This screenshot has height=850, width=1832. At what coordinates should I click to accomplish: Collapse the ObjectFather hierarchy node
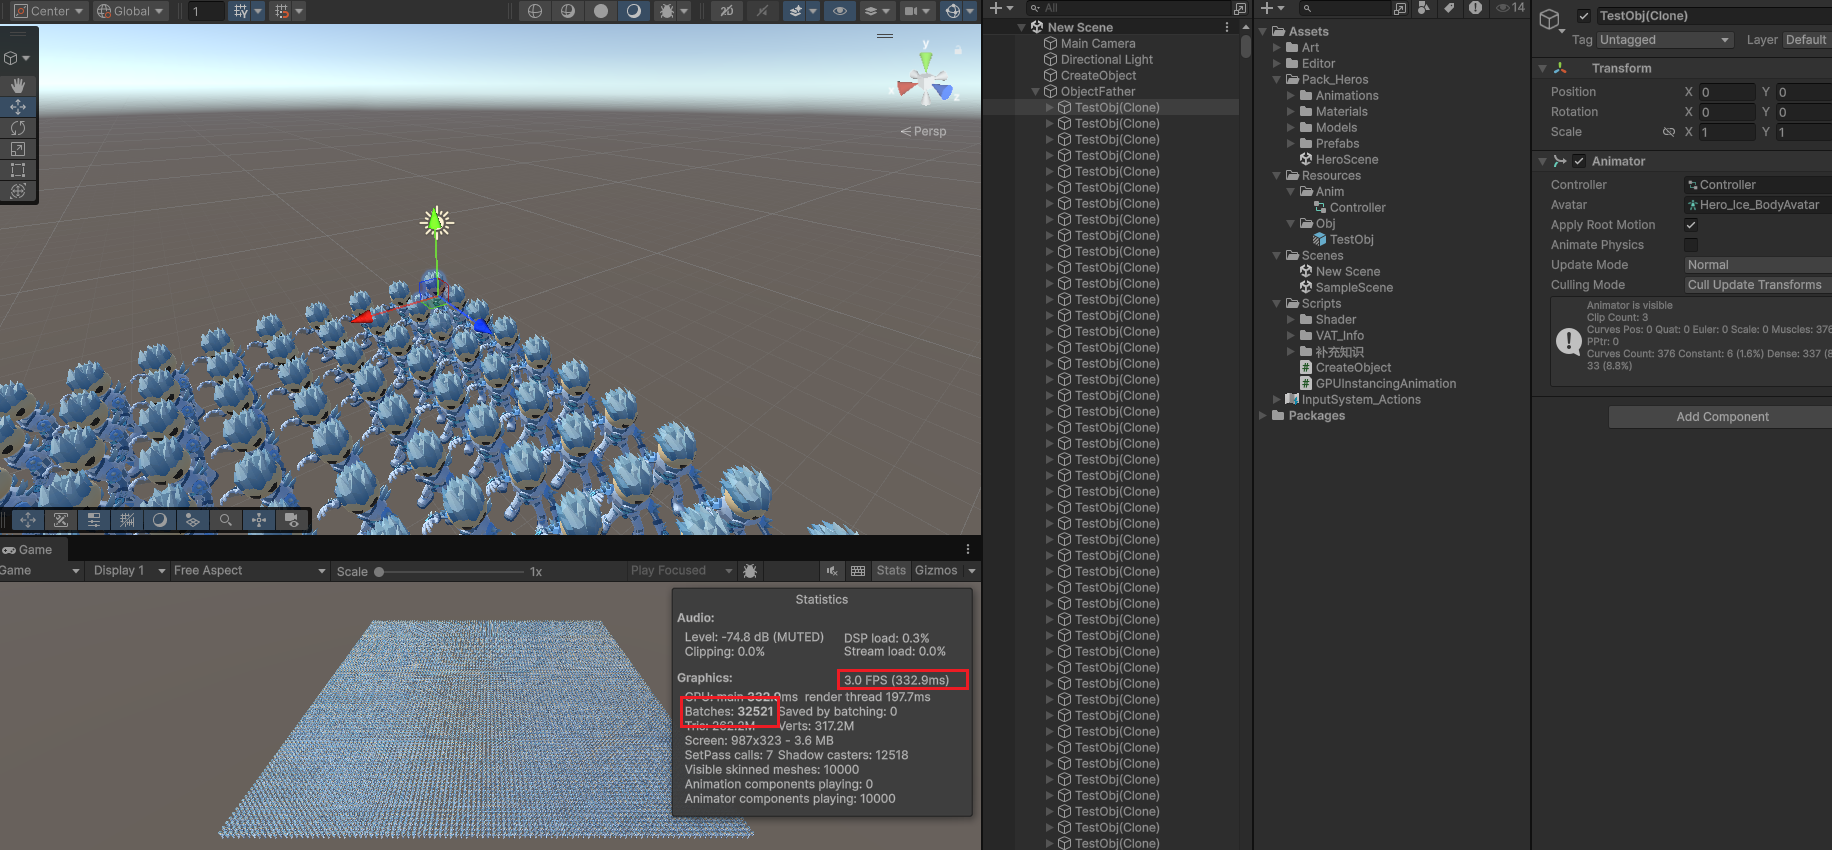1036,92
